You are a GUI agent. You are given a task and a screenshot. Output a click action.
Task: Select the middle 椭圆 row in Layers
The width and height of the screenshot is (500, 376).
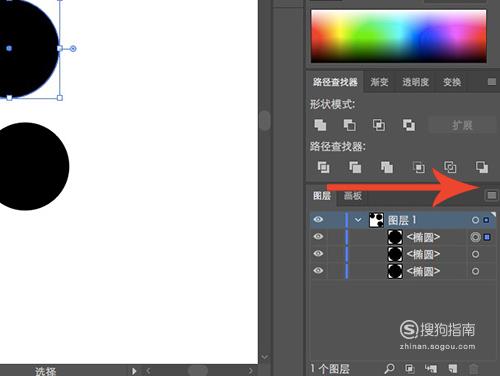pyautogui.click(x=403, y=254)
